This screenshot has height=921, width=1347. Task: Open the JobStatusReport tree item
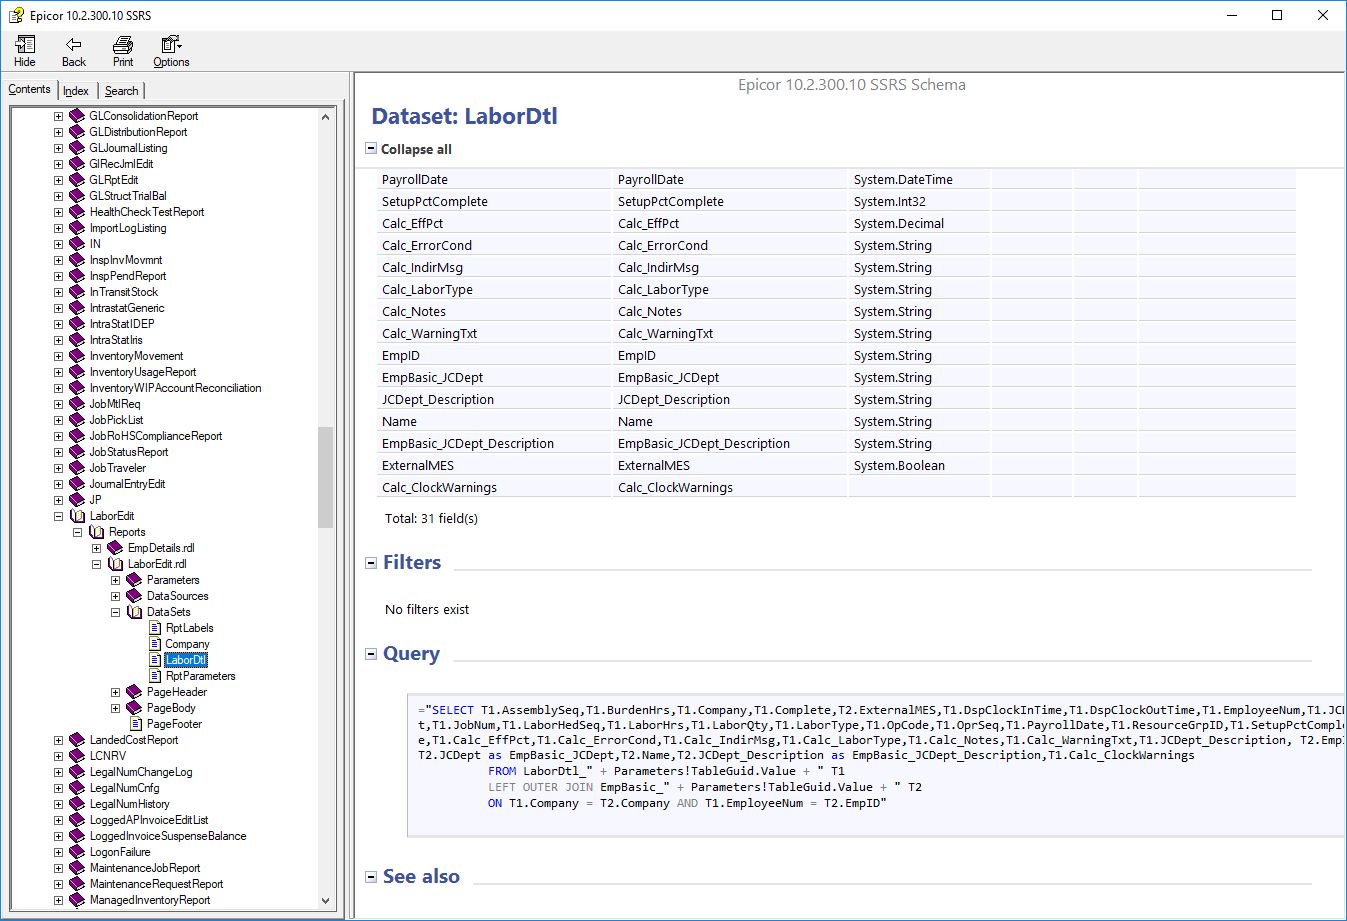[x=129, y=452]
